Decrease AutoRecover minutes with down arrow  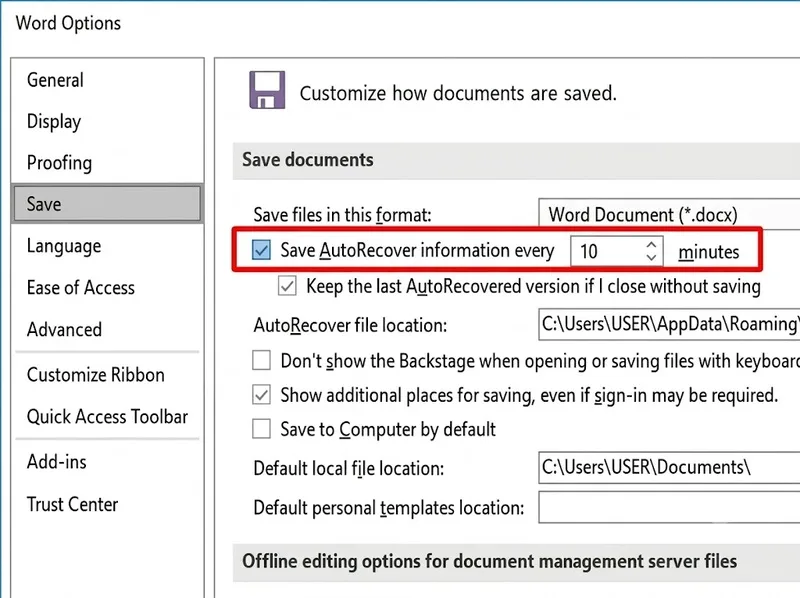651,257
